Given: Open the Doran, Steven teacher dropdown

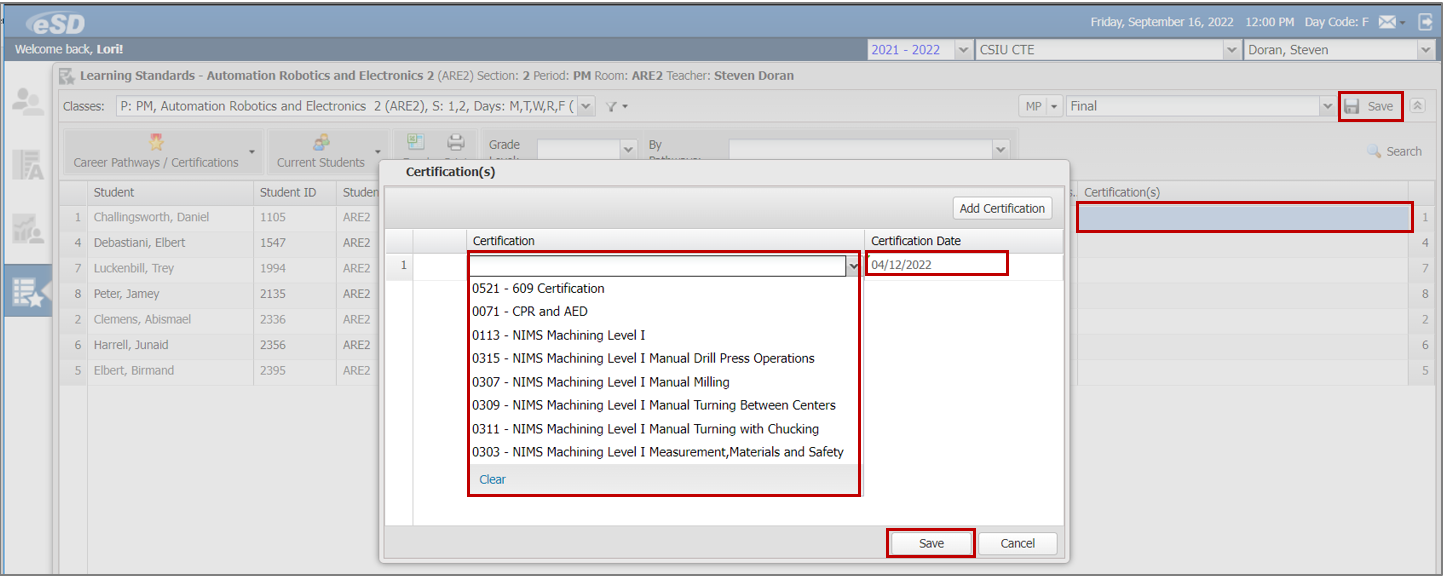Looking at the screenshot, I should point(1426,50).
